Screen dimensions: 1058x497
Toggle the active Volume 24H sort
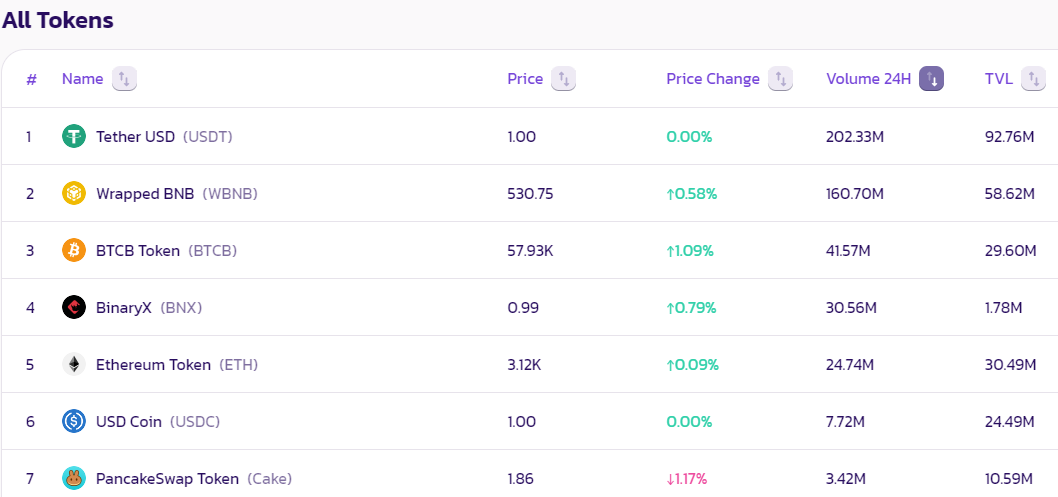[932, 79]
